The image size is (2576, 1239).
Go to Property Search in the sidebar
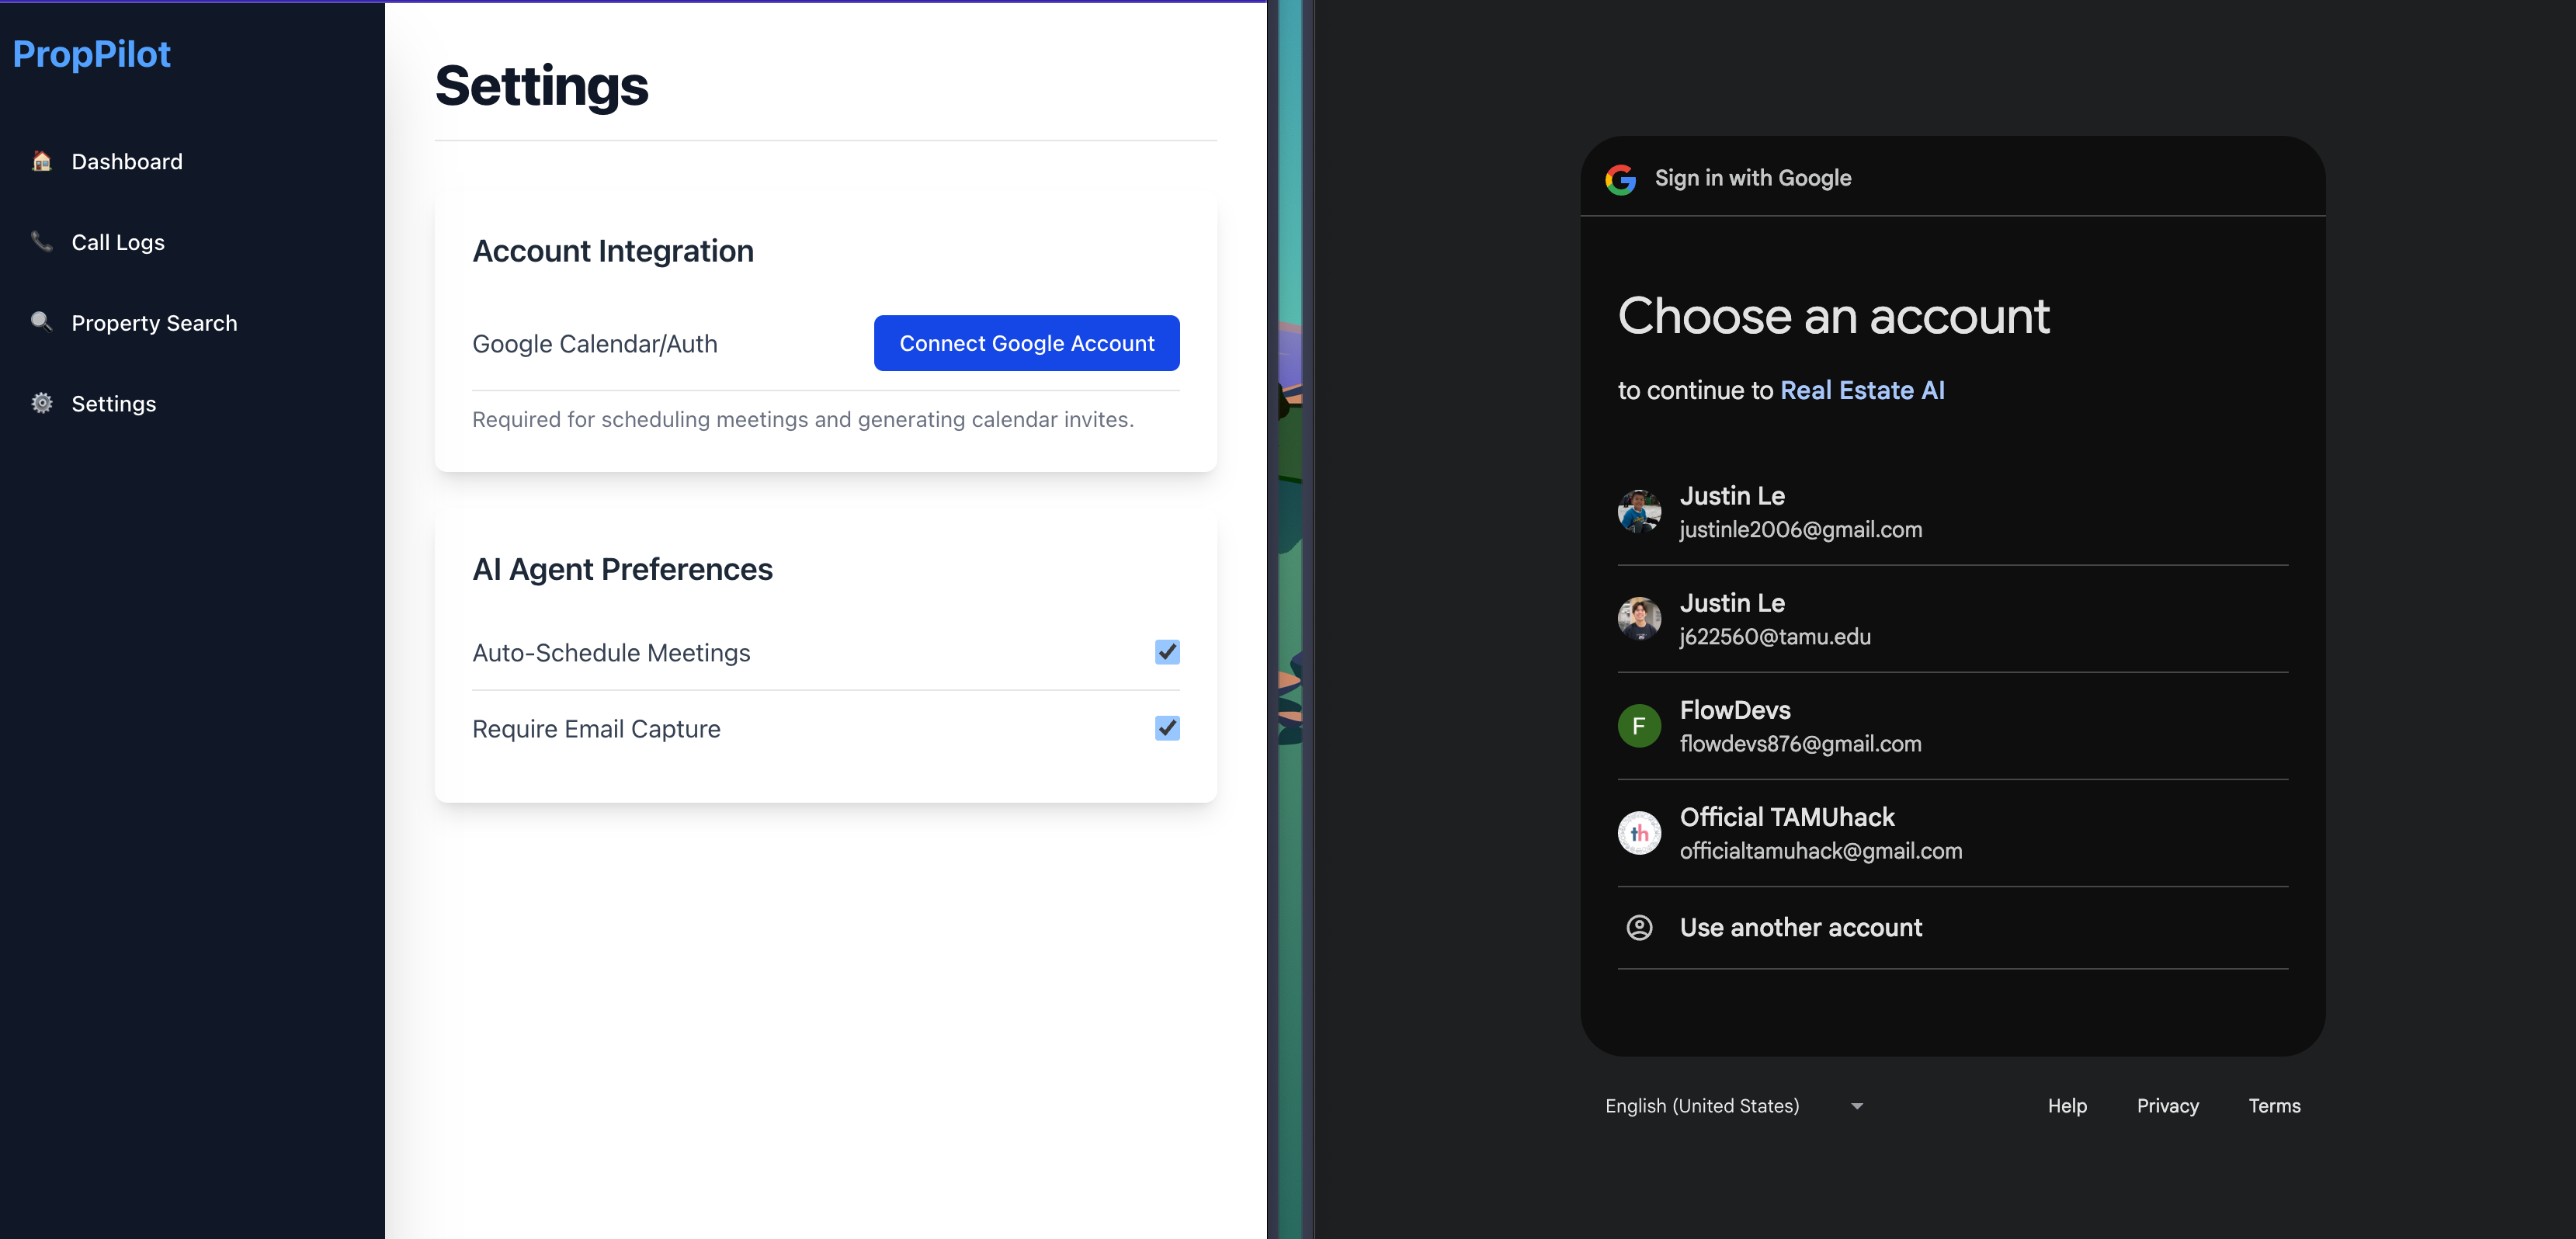pyautogui.click(x=154, y=323)
